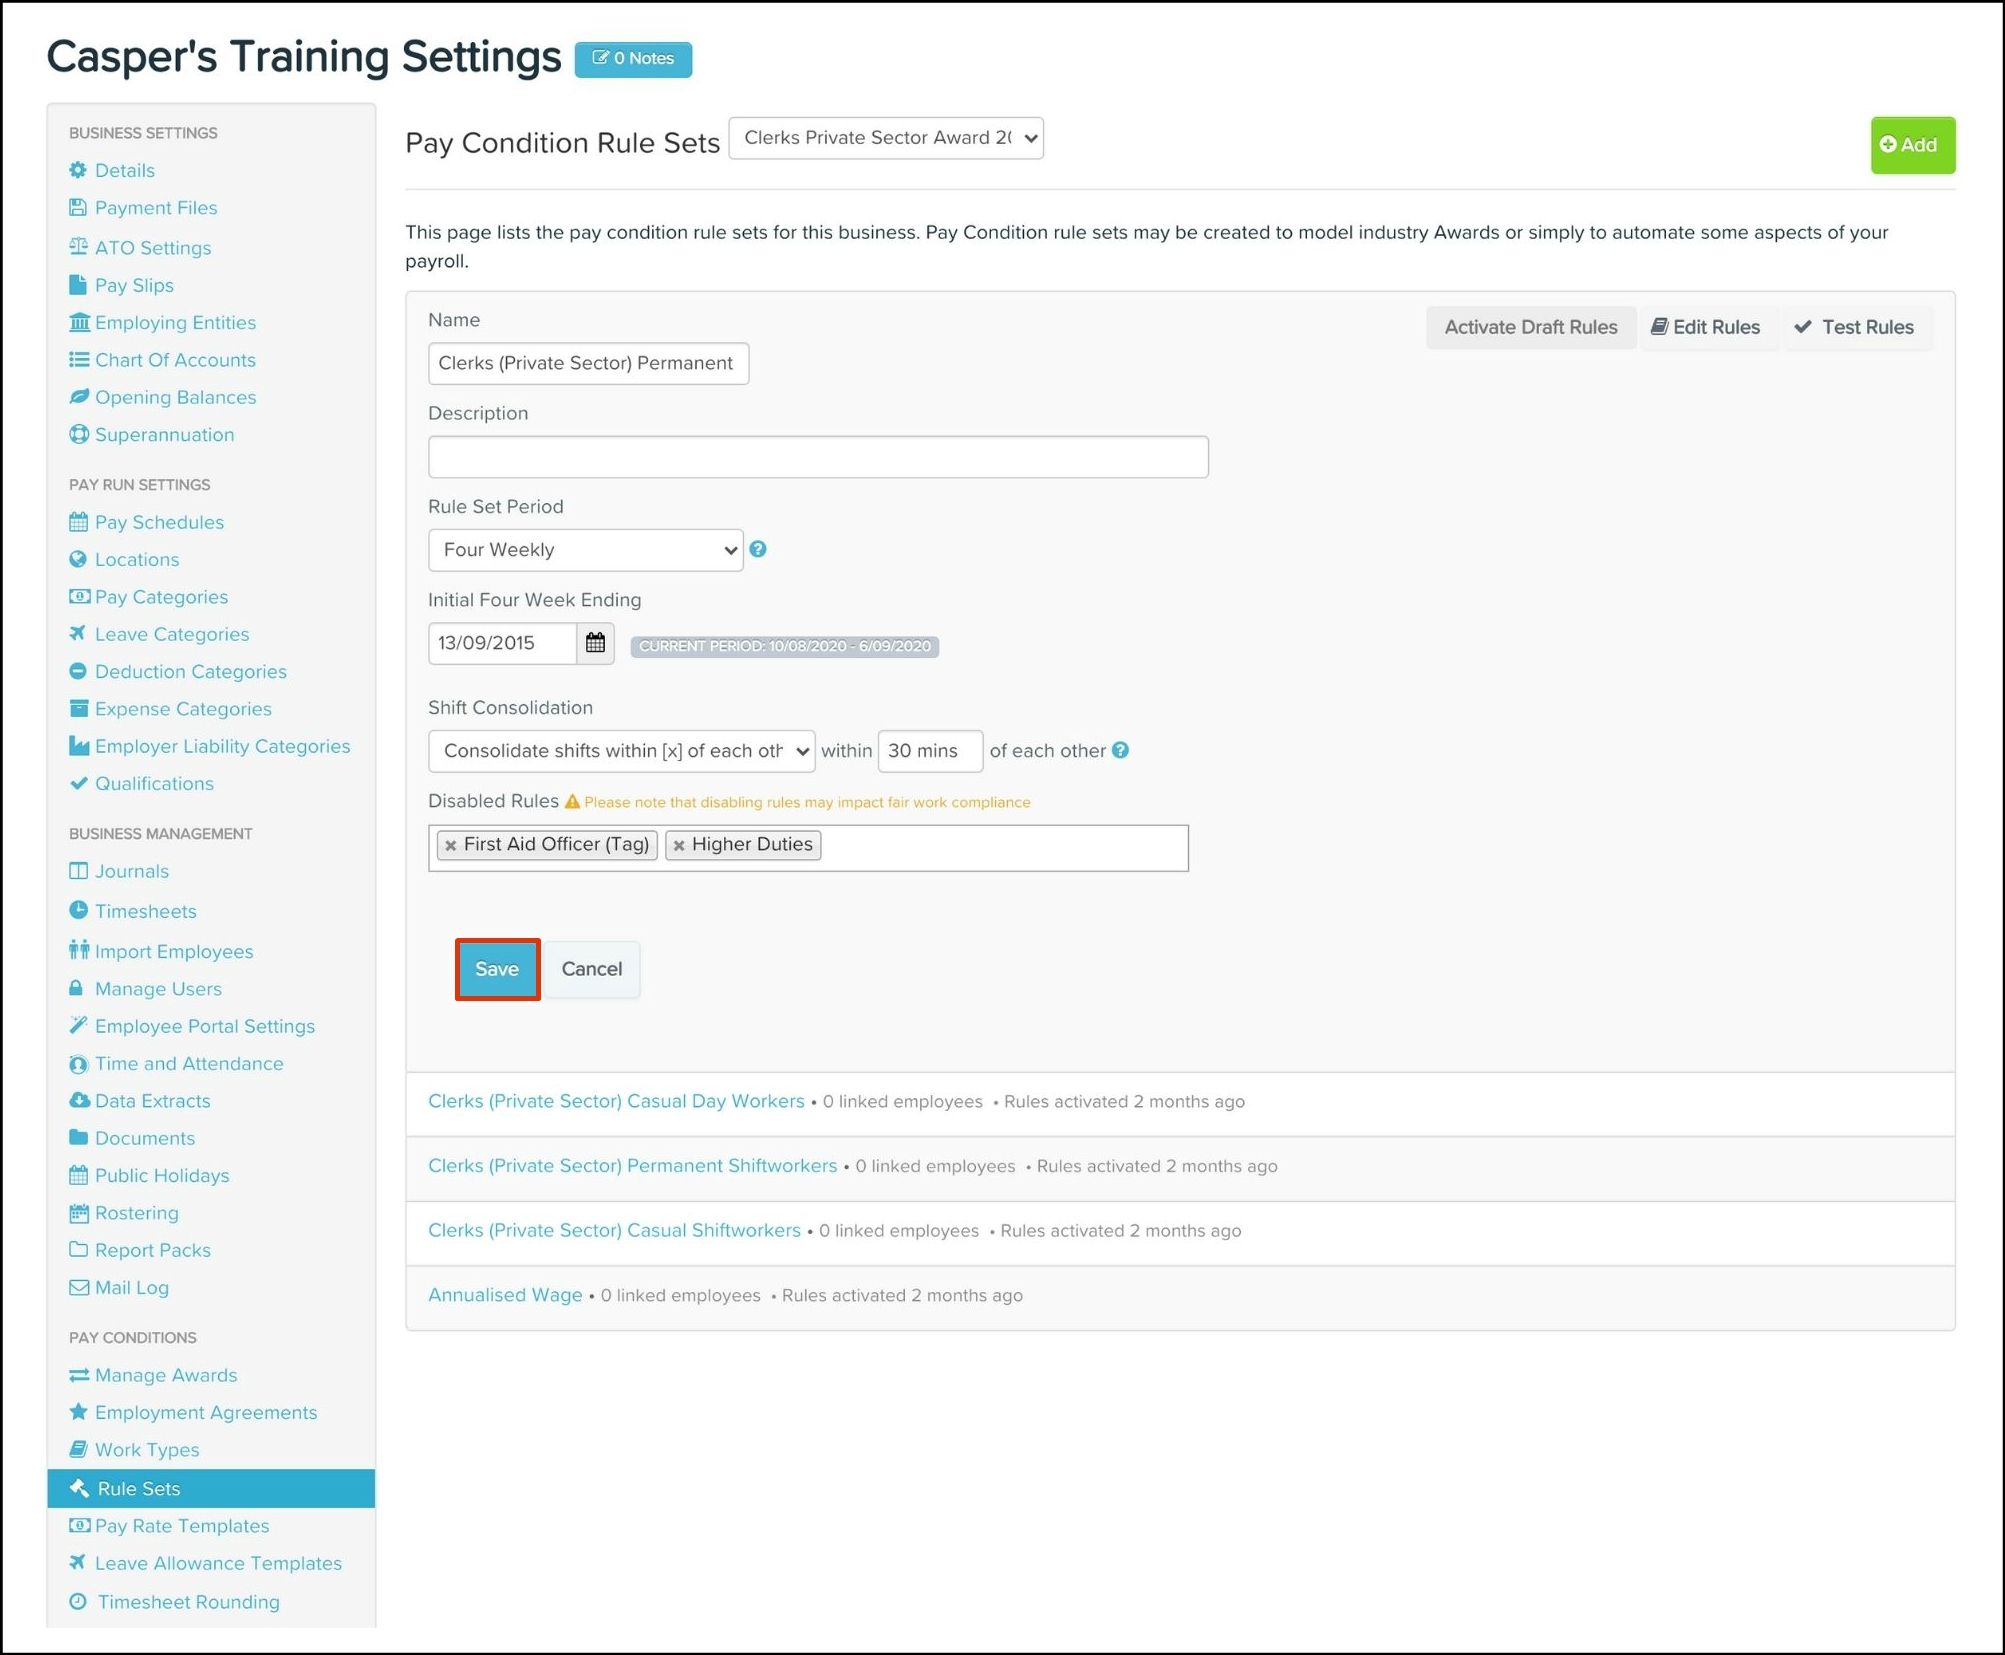The width and height of the screenshot is (2005, 1655).
Task: Remove the Higher Duties disabled rule
Action: pyautogui.click(x=679, y=845)
